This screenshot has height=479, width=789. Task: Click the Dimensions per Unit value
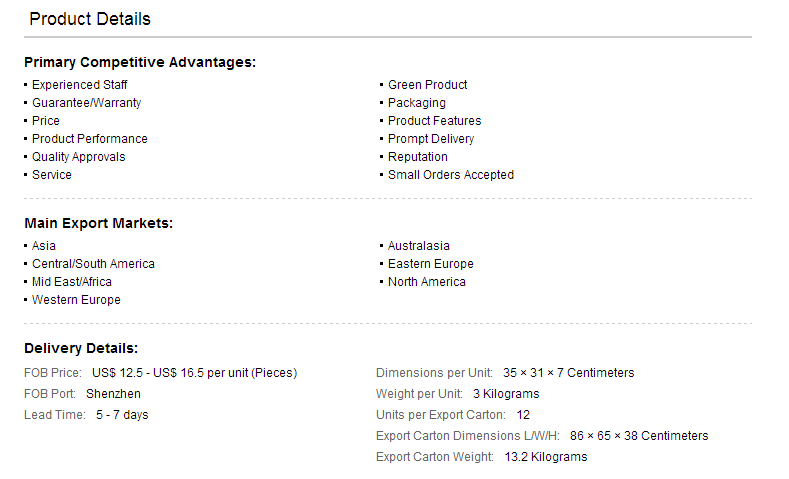click(568, 373)
